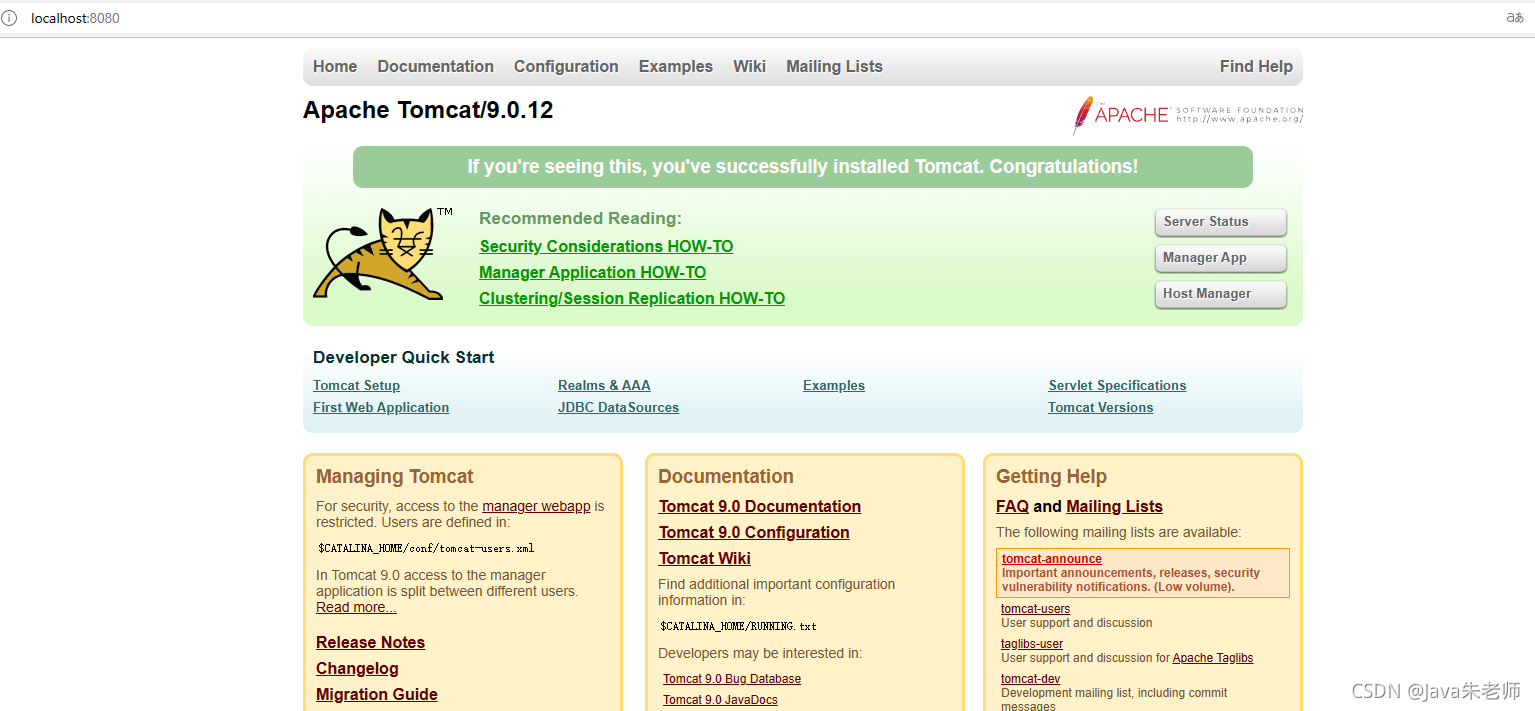Open the Migration Guide link
The width and height of the screenshot is (1535, 711).
pyautogui.click(x=377, y=694)
